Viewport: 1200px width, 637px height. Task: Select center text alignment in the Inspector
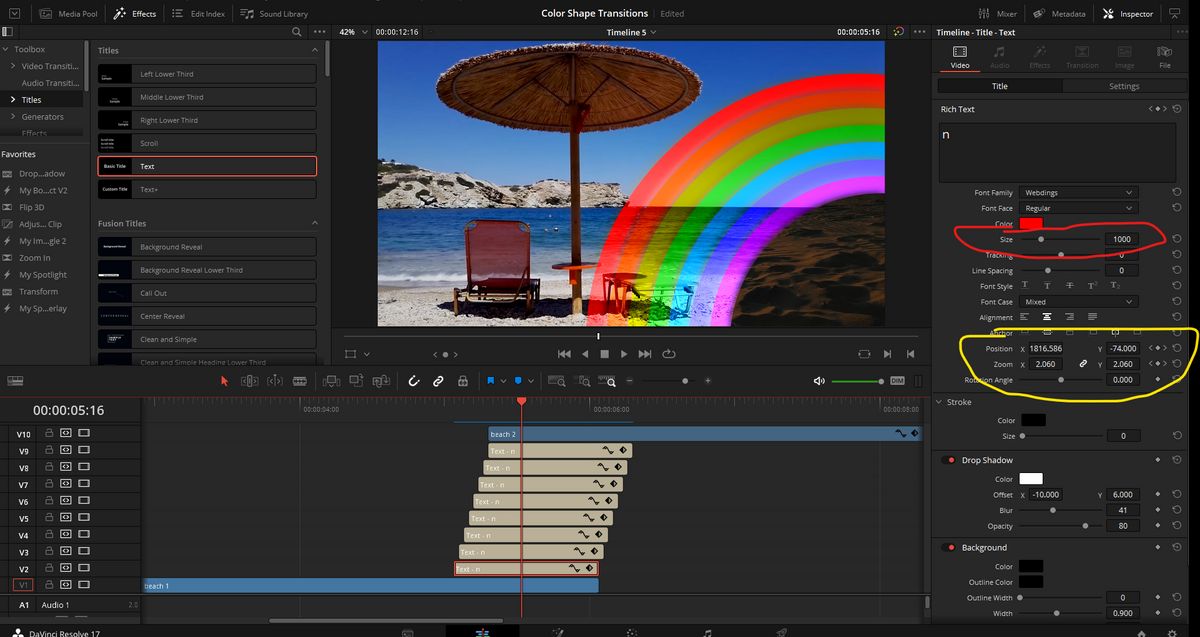1046,317
